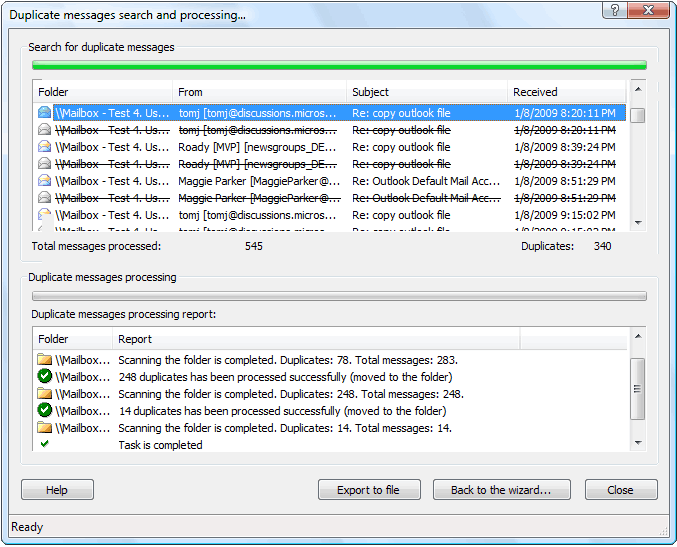Click grey envelope icon of struck-through Roady message

pyautogui.click(x=44, y=164)
